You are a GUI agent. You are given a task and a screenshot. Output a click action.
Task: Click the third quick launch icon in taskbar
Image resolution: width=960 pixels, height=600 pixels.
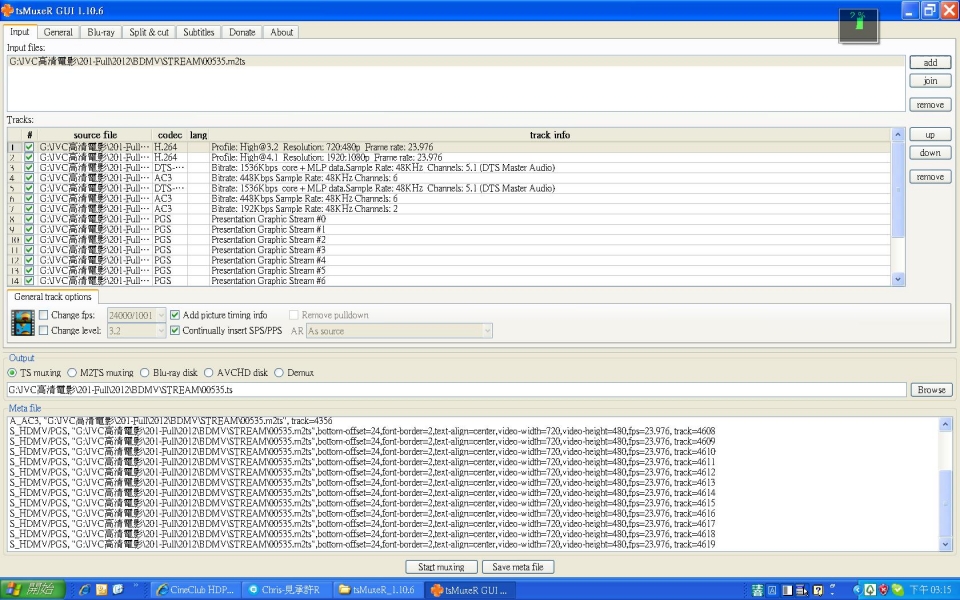point(118,590)
